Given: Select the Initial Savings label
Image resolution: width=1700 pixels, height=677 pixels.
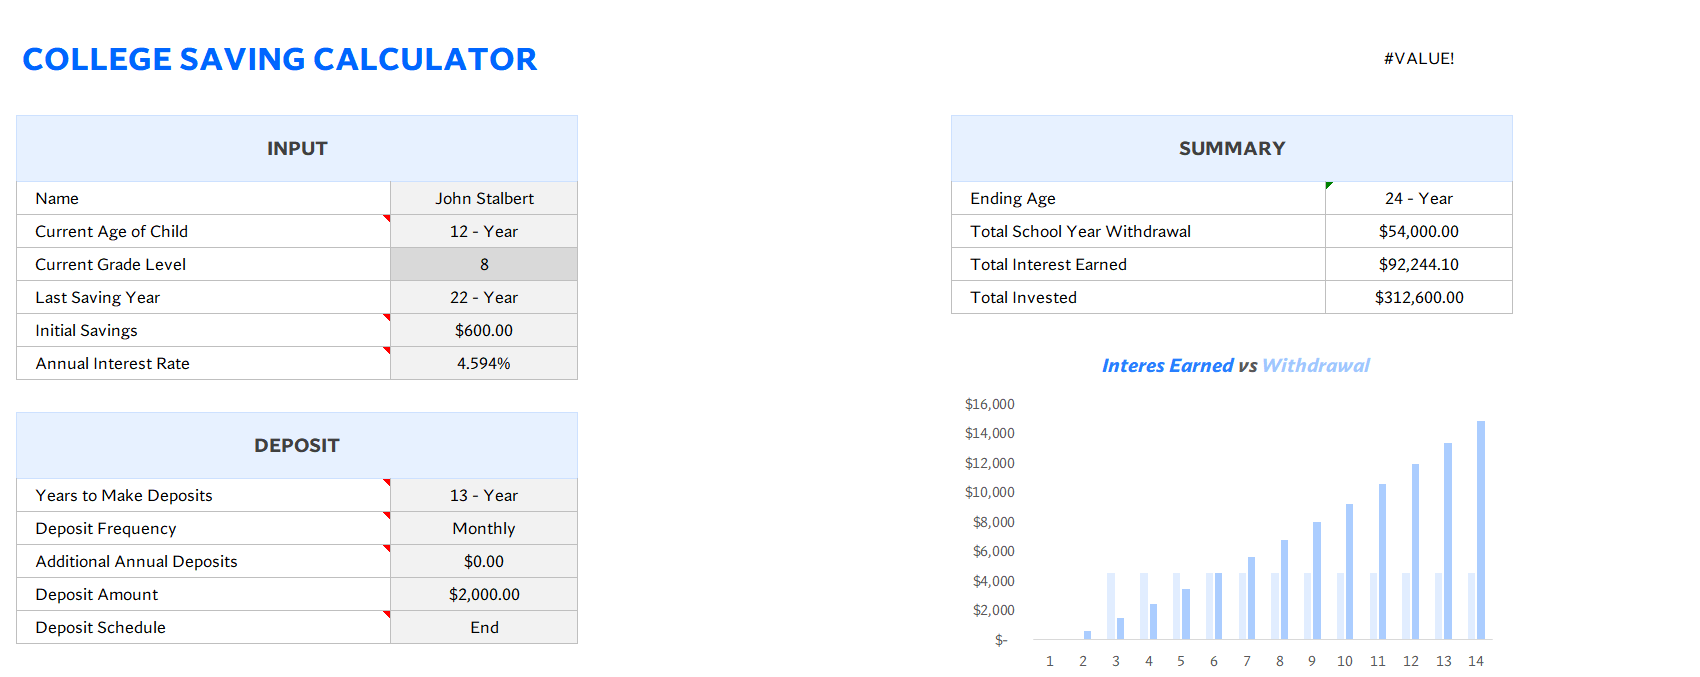Looking at the screenshot, I should point(87,330).
